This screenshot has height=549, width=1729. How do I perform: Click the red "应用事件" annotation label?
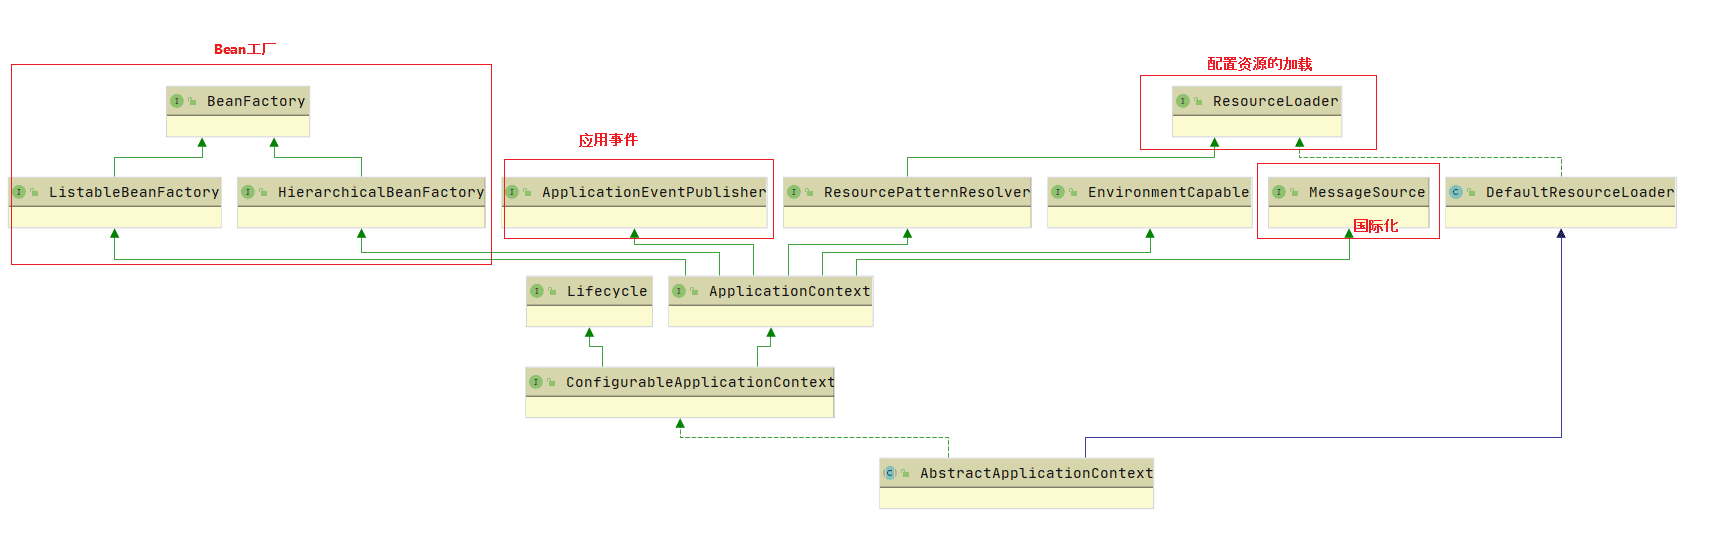coord(608,140)
